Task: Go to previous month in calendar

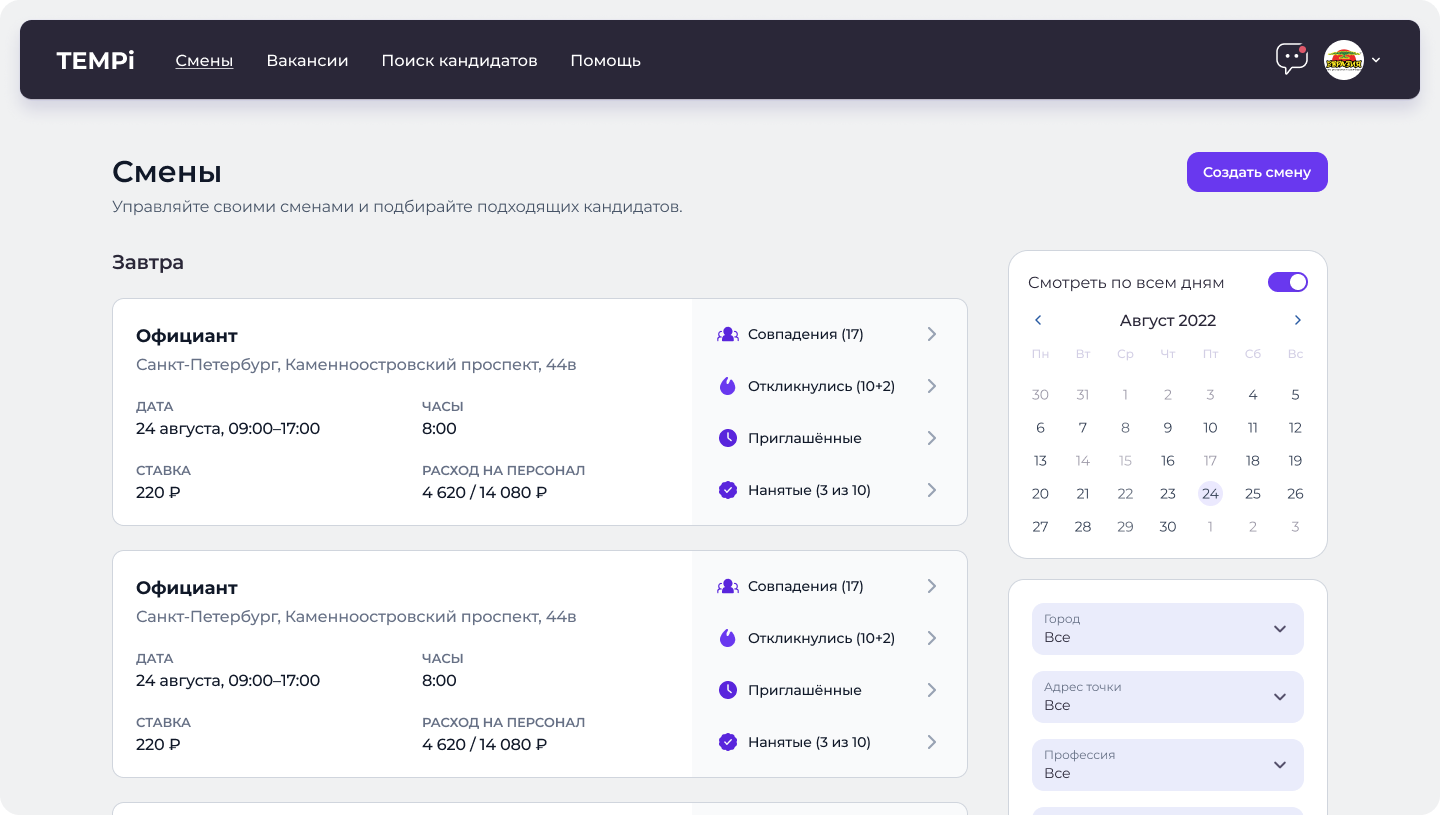Action: 1038,320
